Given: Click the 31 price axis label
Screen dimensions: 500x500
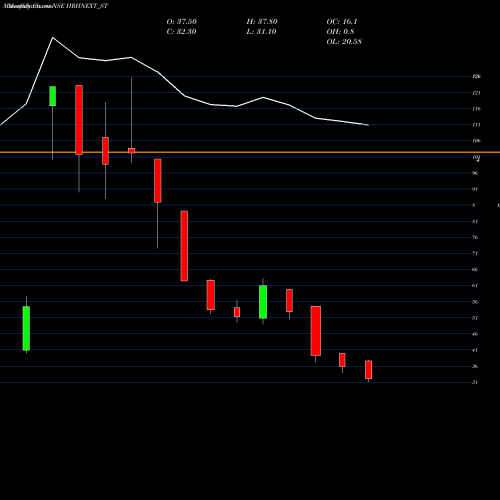Looking at the screenshot, I should (x=475, y=382).
